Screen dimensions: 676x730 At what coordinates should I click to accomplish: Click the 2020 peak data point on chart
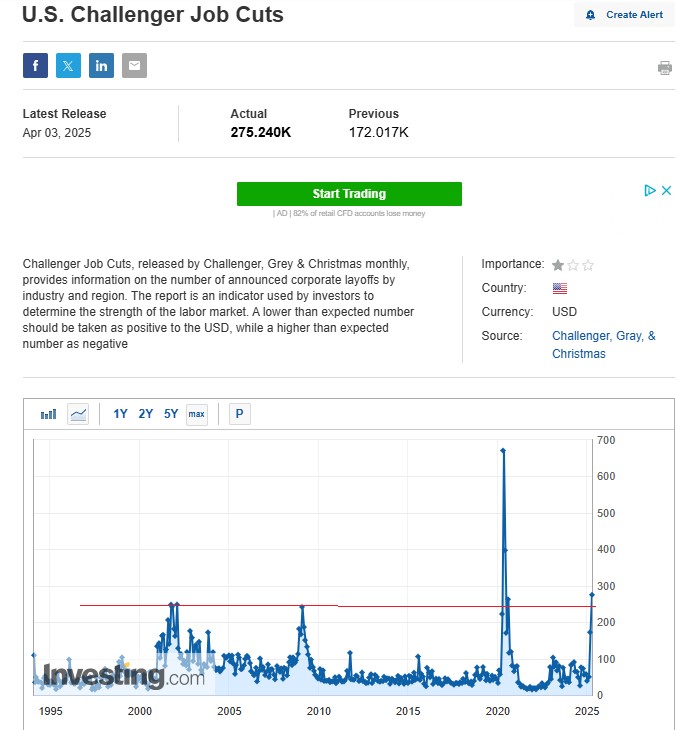(x=503, y=451)
